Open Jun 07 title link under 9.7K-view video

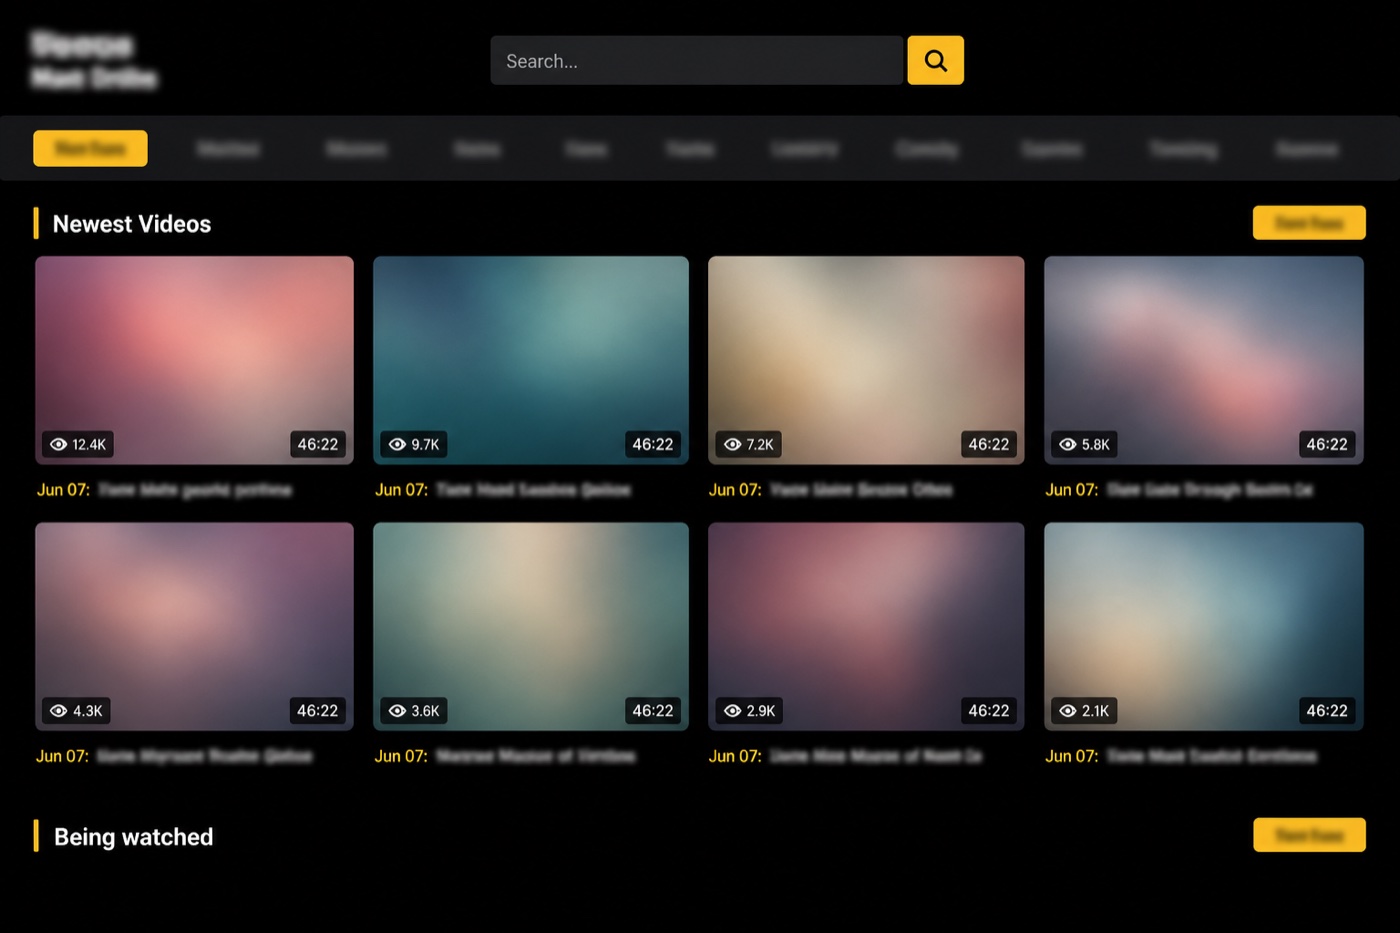[503, 490]
